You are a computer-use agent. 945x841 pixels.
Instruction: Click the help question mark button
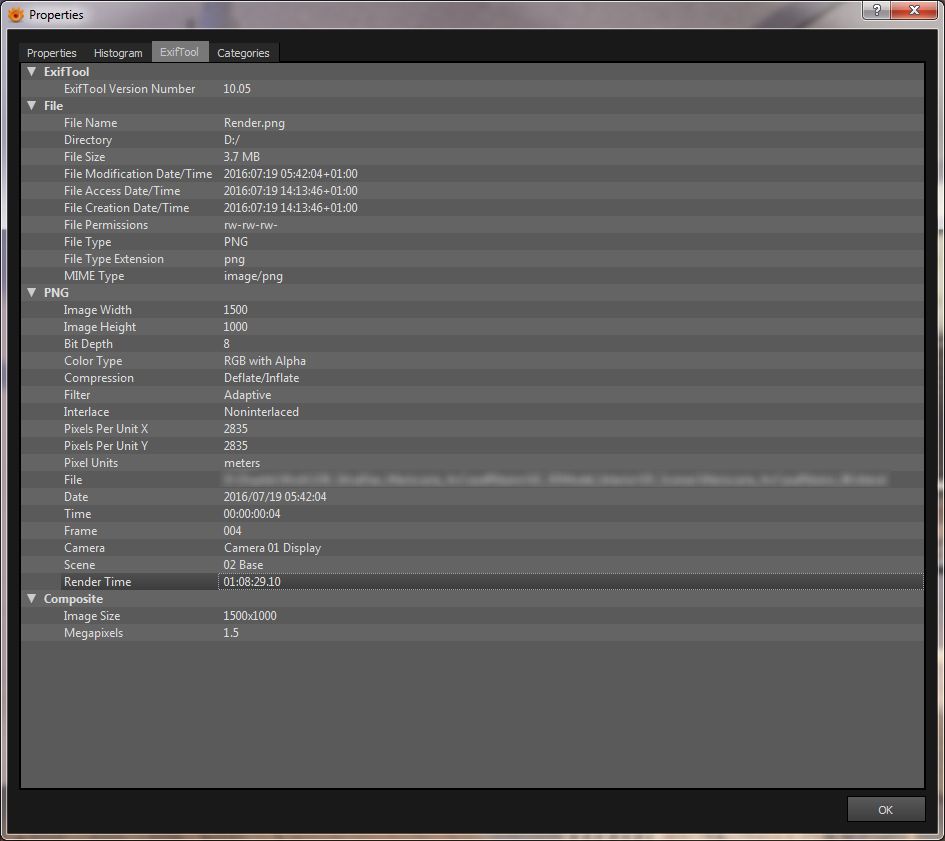(x=876, y=10)
